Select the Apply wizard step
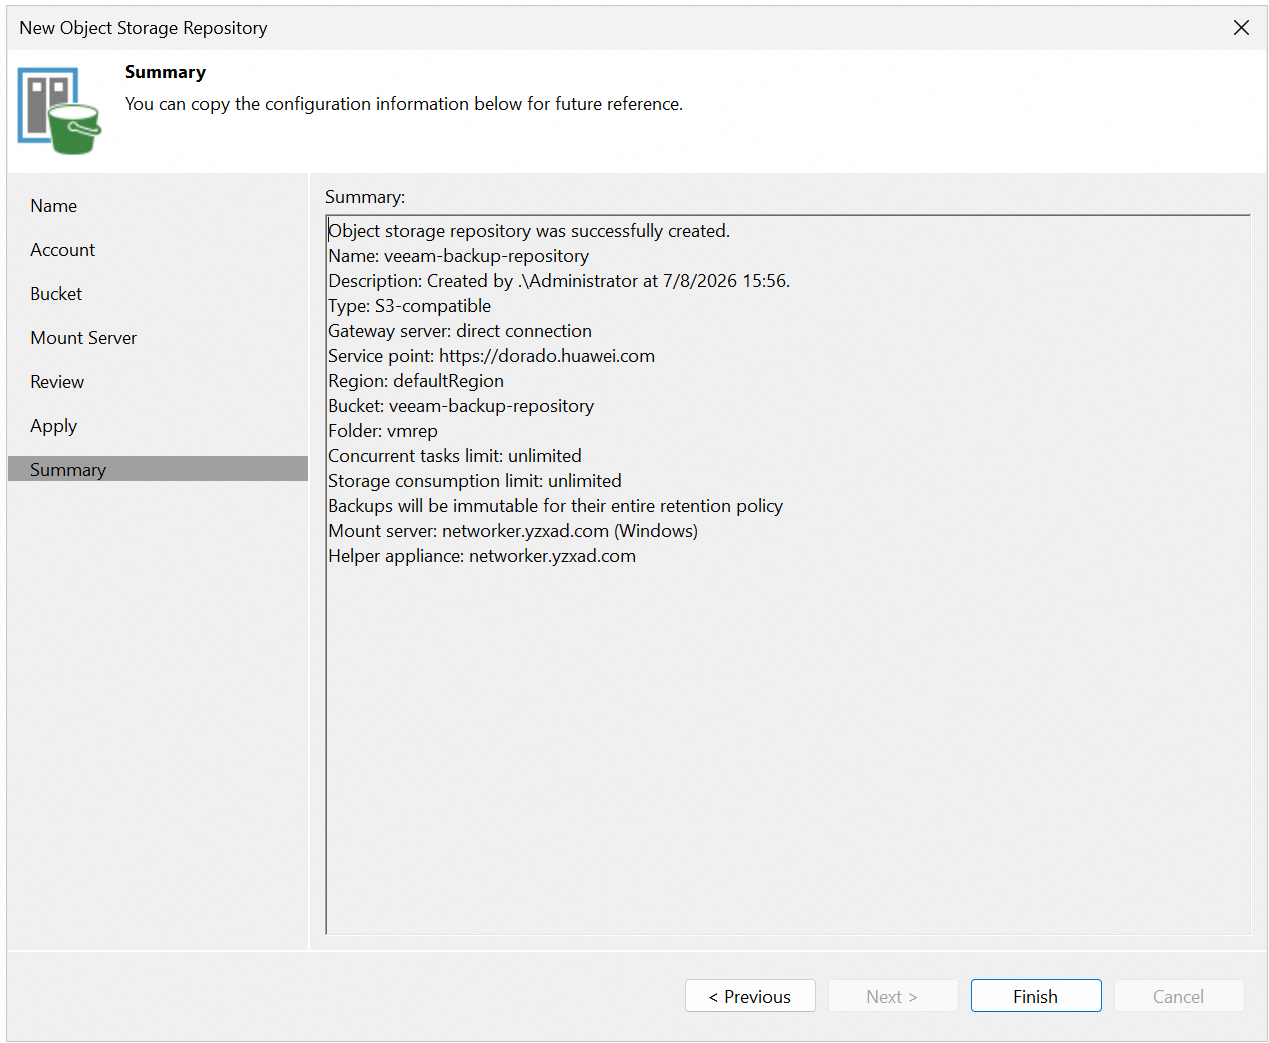1269x1043 pixels. [53, 426]
